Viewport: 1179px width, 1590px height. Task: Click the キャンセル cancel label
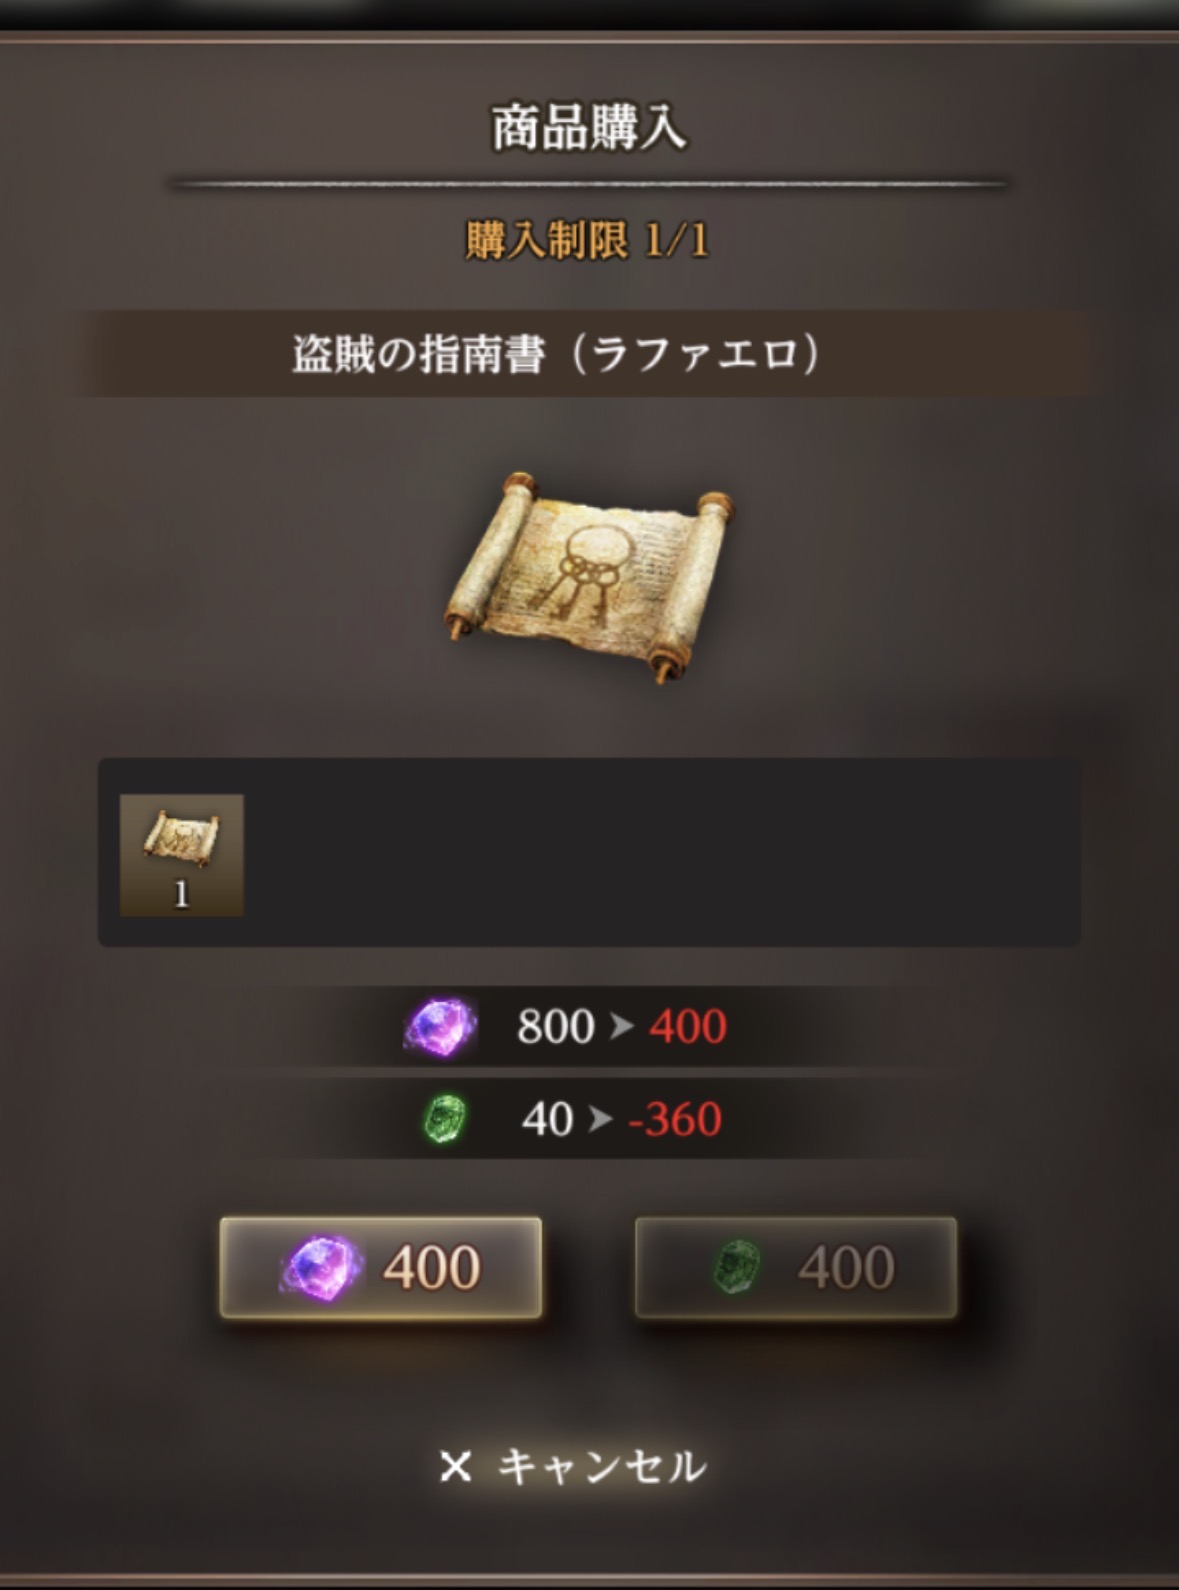tap(602, 1467)
